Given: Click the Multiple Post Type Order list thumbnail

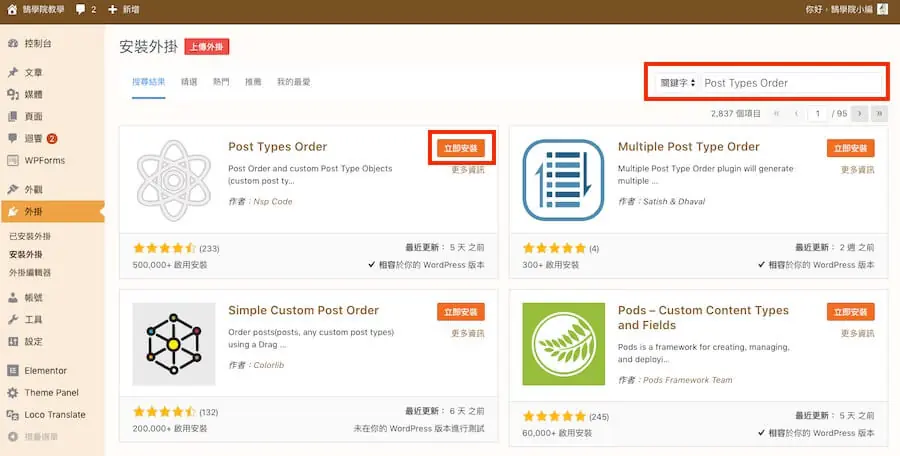Looking at the screenshot, I should click(x=564, y=180).
